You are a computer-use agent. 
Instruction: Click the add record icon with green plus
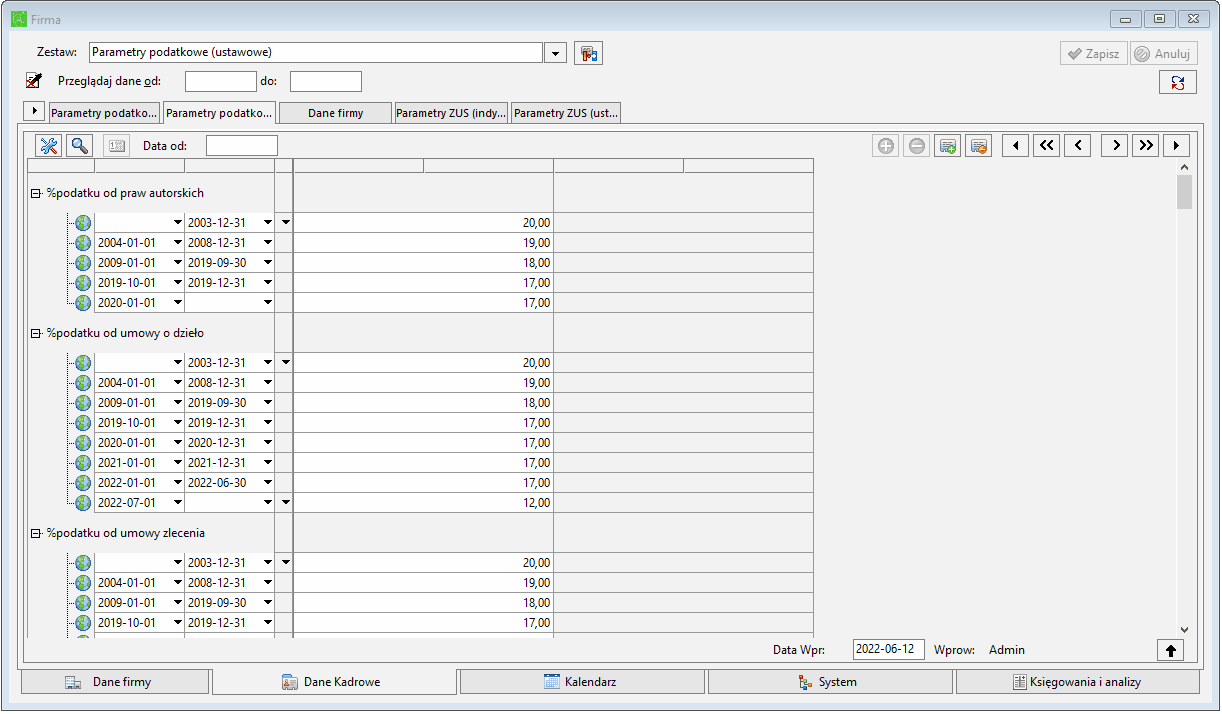[947, 146]
